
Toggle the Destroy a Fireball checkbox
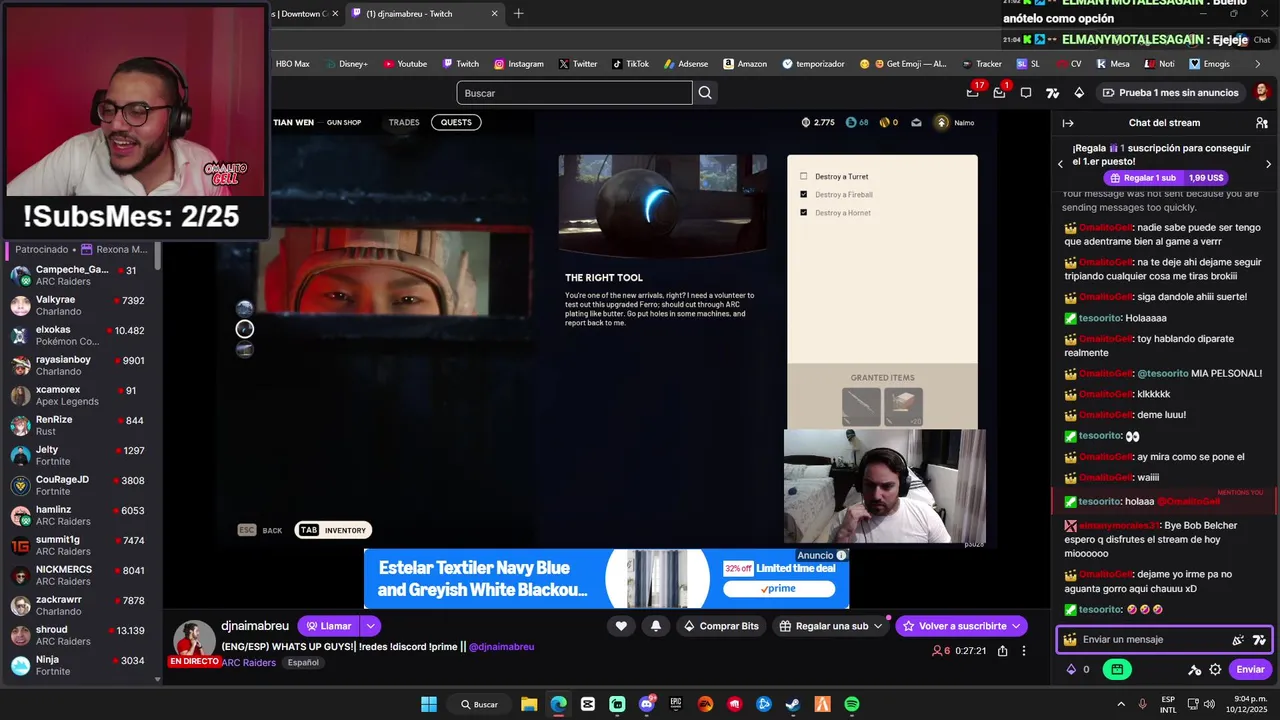803,195
